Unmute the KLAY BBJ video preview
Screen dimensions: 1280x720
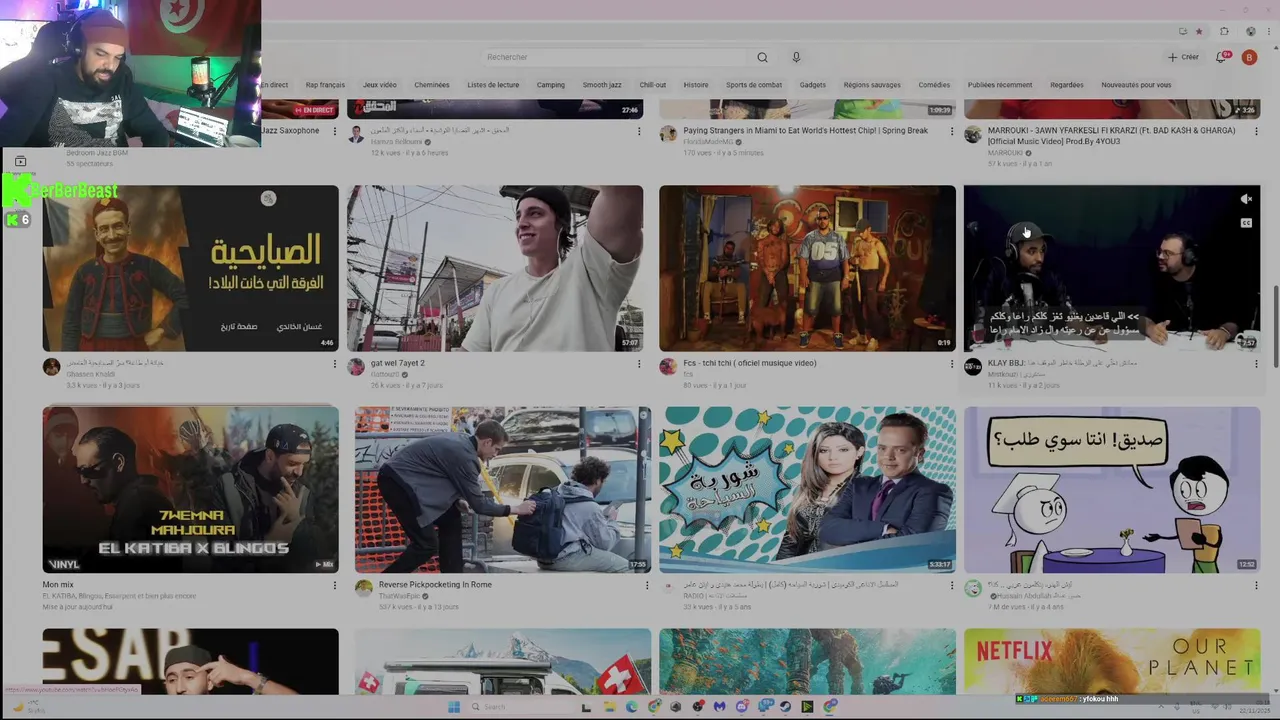coord(1246,199)
